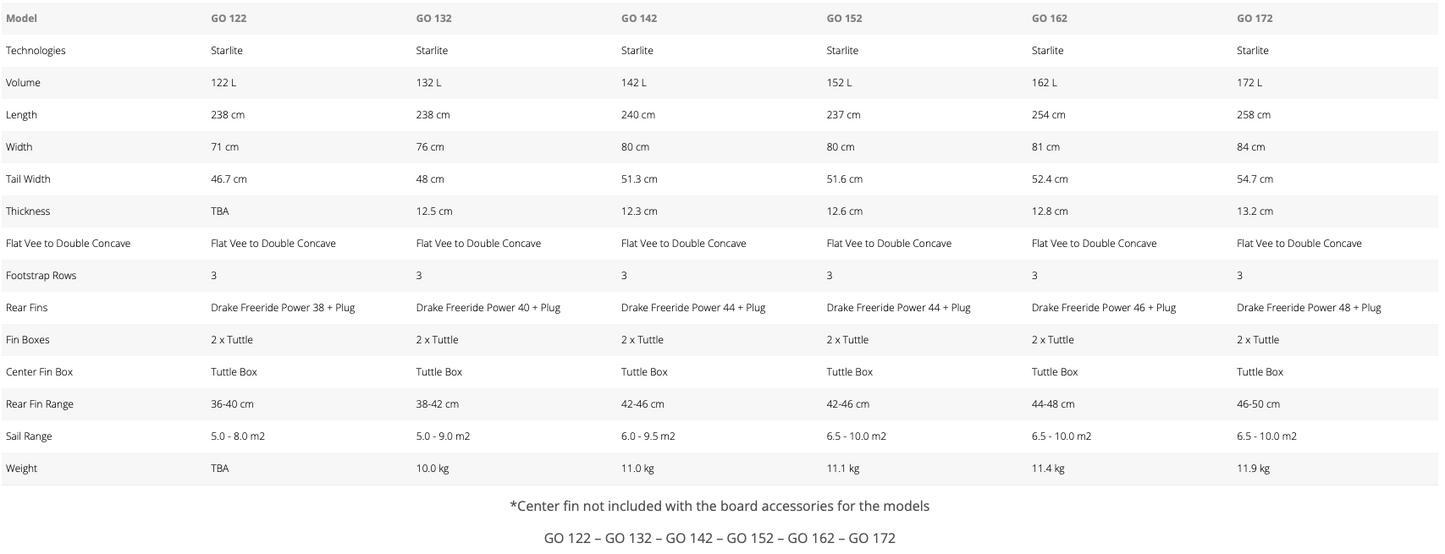Screen dimensions: 1445x554
Task: Select the 12.5 cm thickness cell
Action: tap(434, 211)
